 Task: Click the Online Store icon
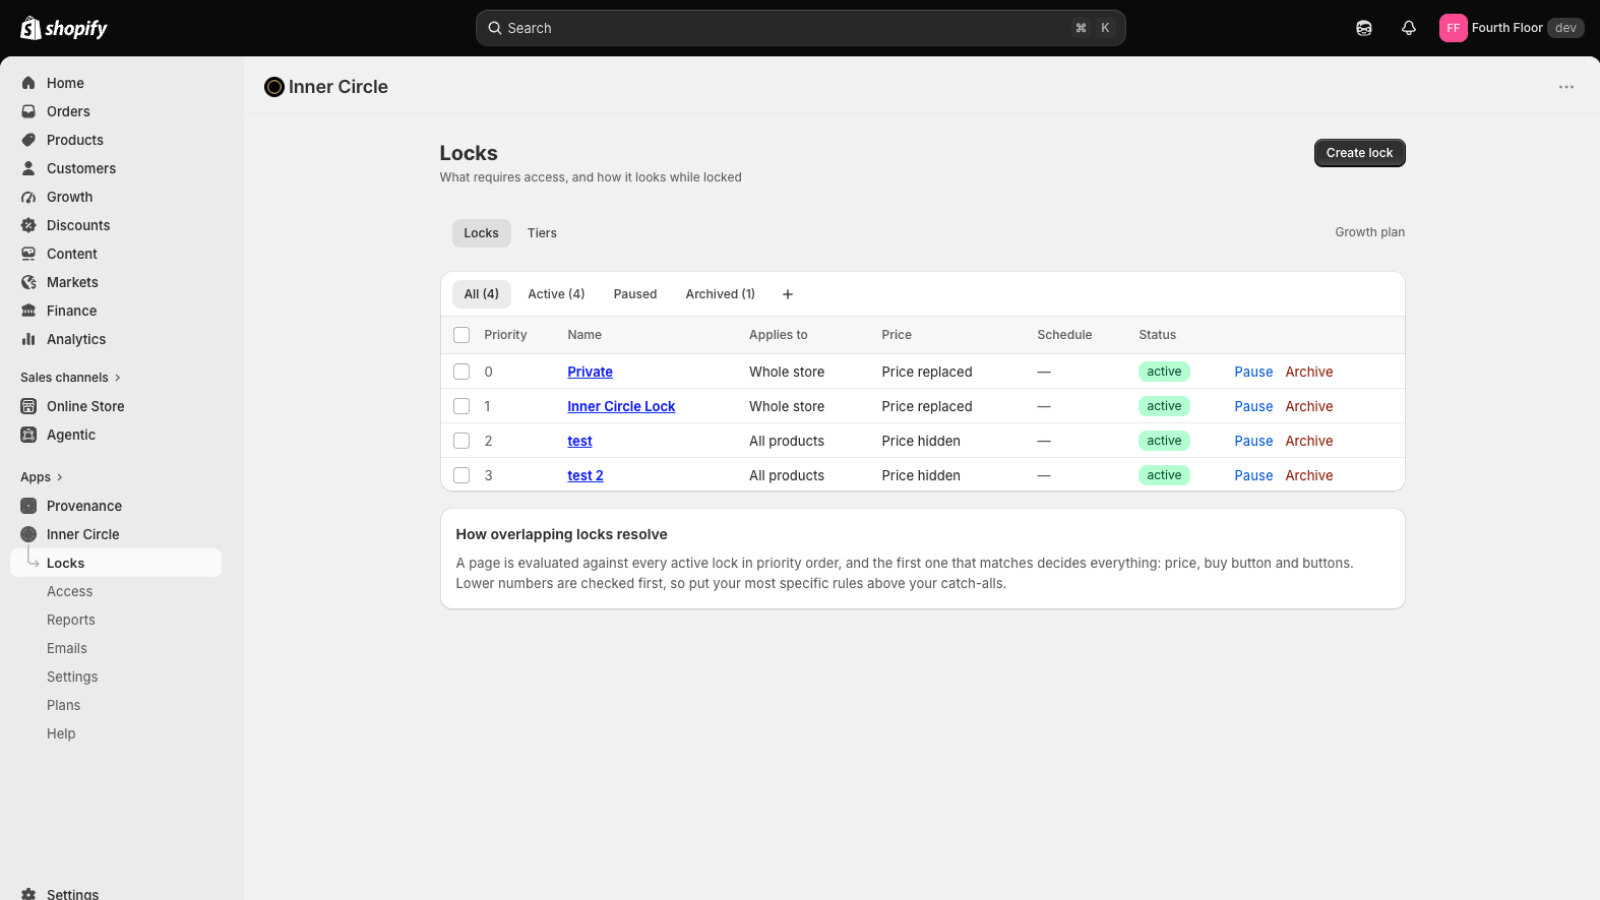coord(29,406)
